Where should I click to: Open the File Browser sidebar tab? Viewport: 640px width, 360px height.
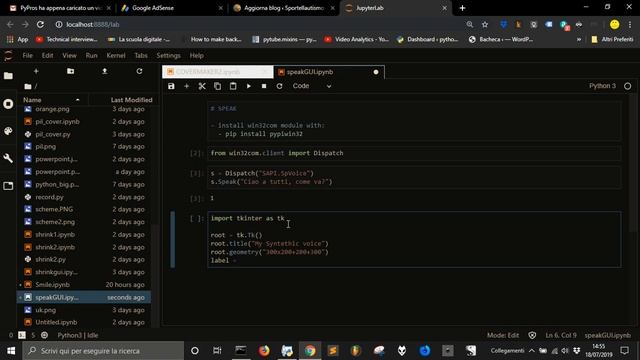click(8, 76)
